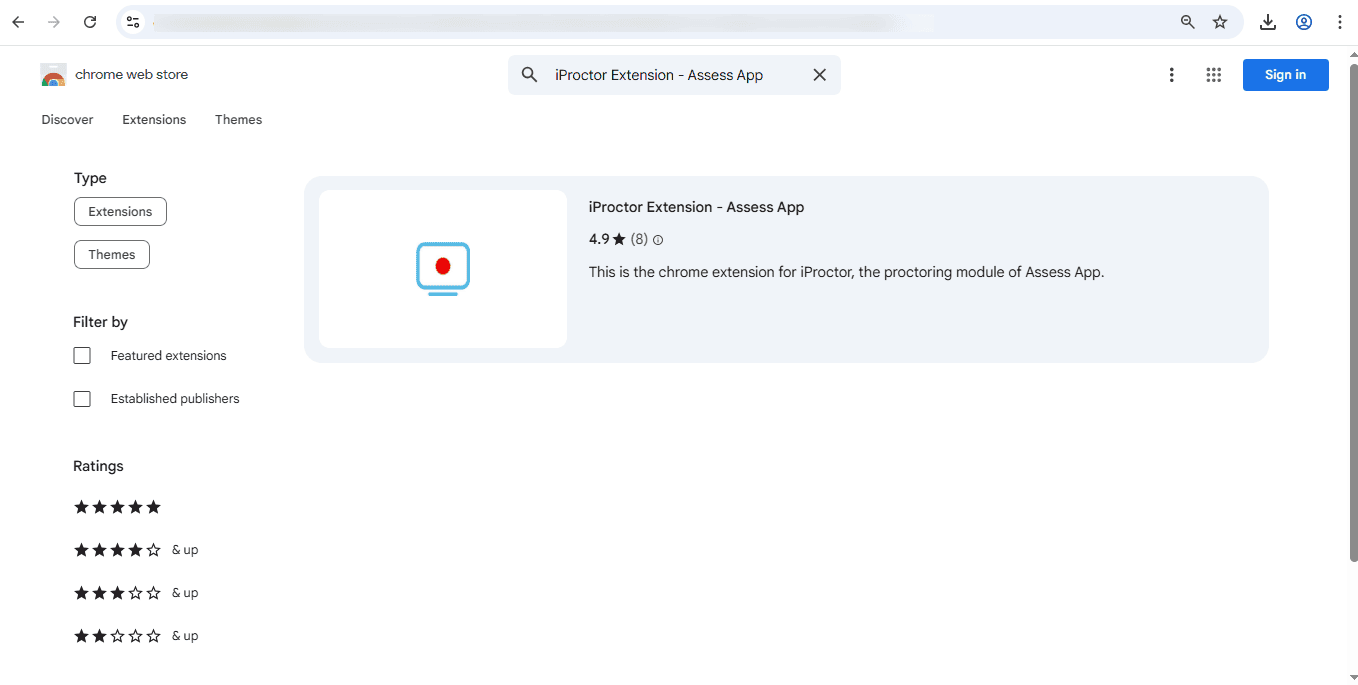View site information in address bar
Image resolution: width=1358 pixels, height=685 pixels.
click(134, 22)
